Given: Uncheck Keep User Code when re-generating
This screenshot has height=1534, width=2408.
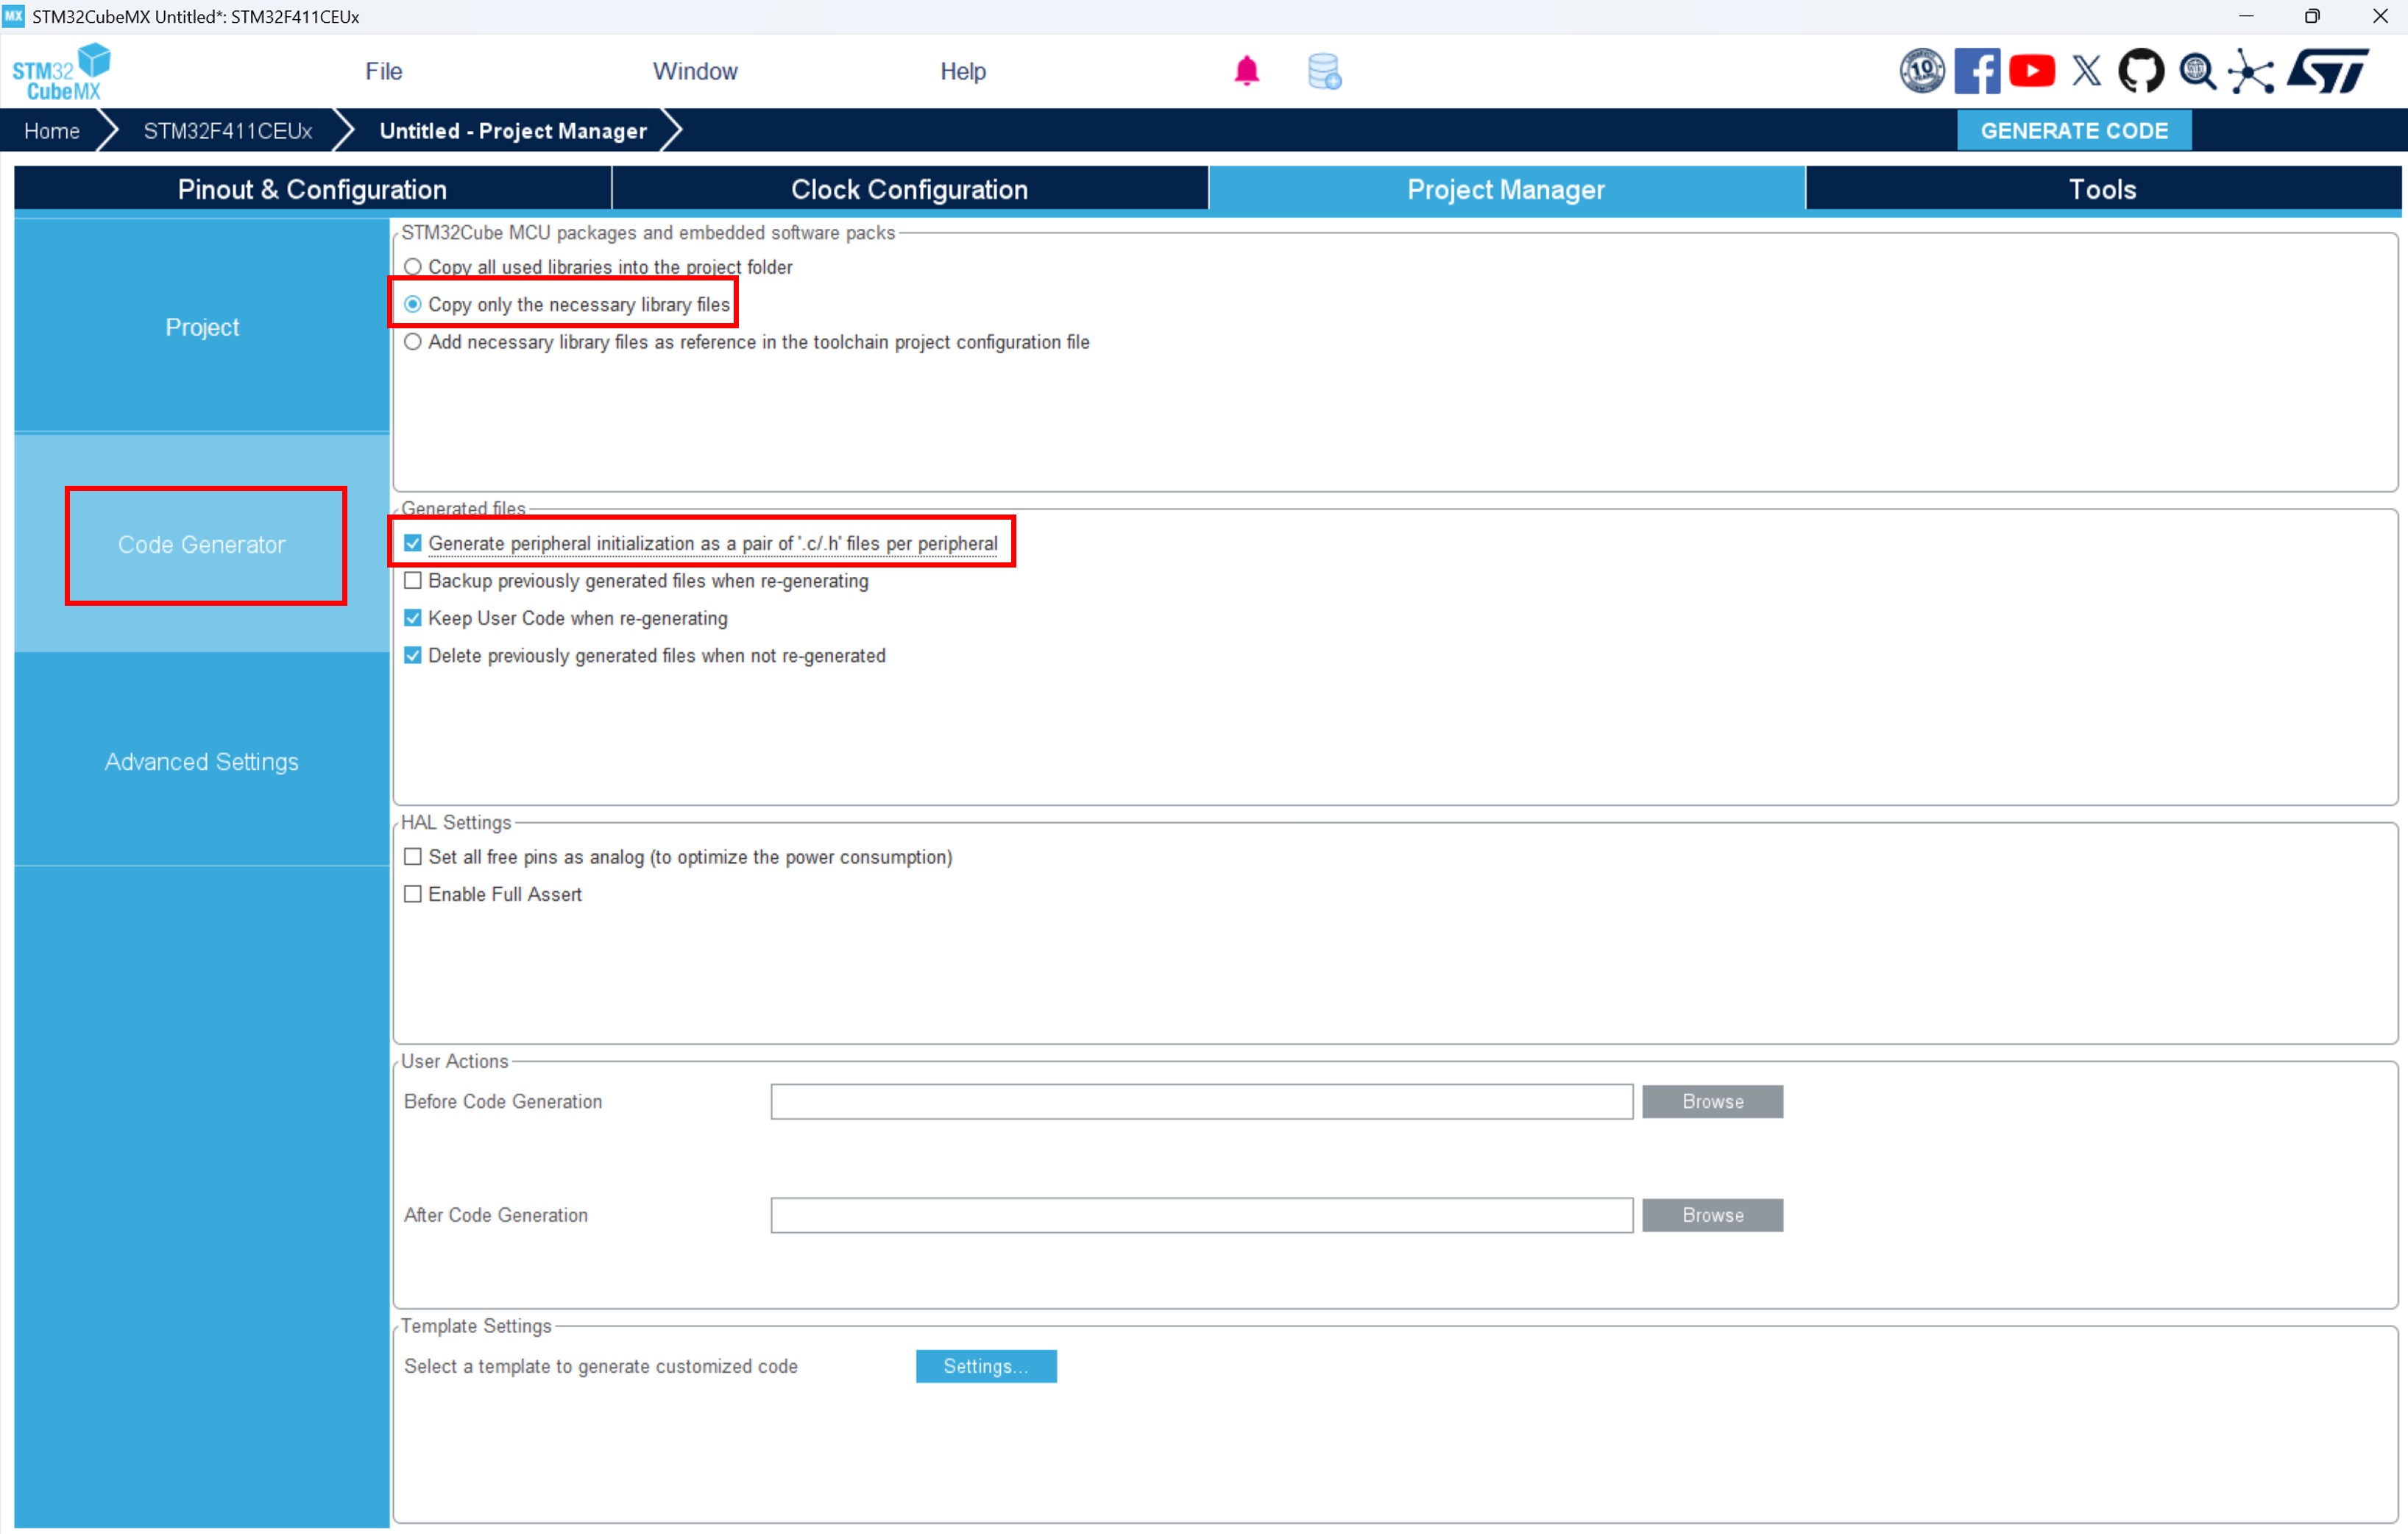Looking at the screenshot, I should [413, 618].
